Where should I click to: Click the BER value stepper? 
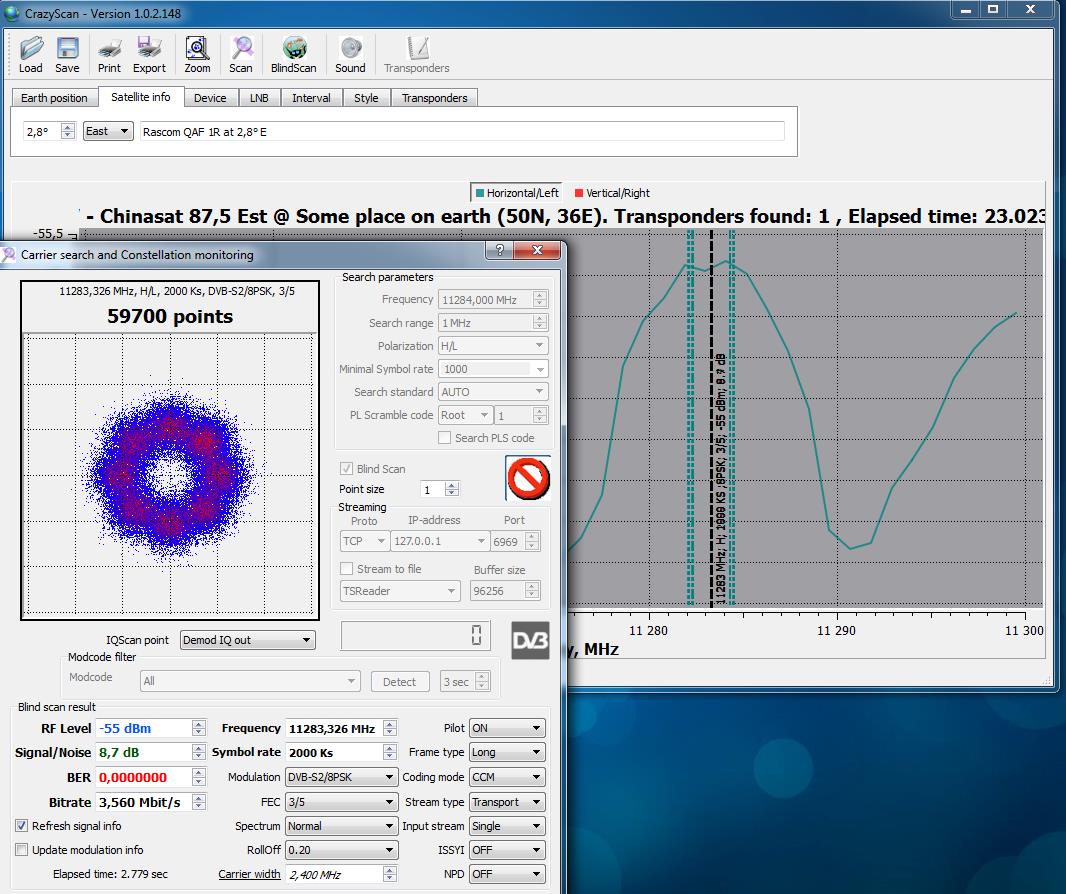click(199, 777)
